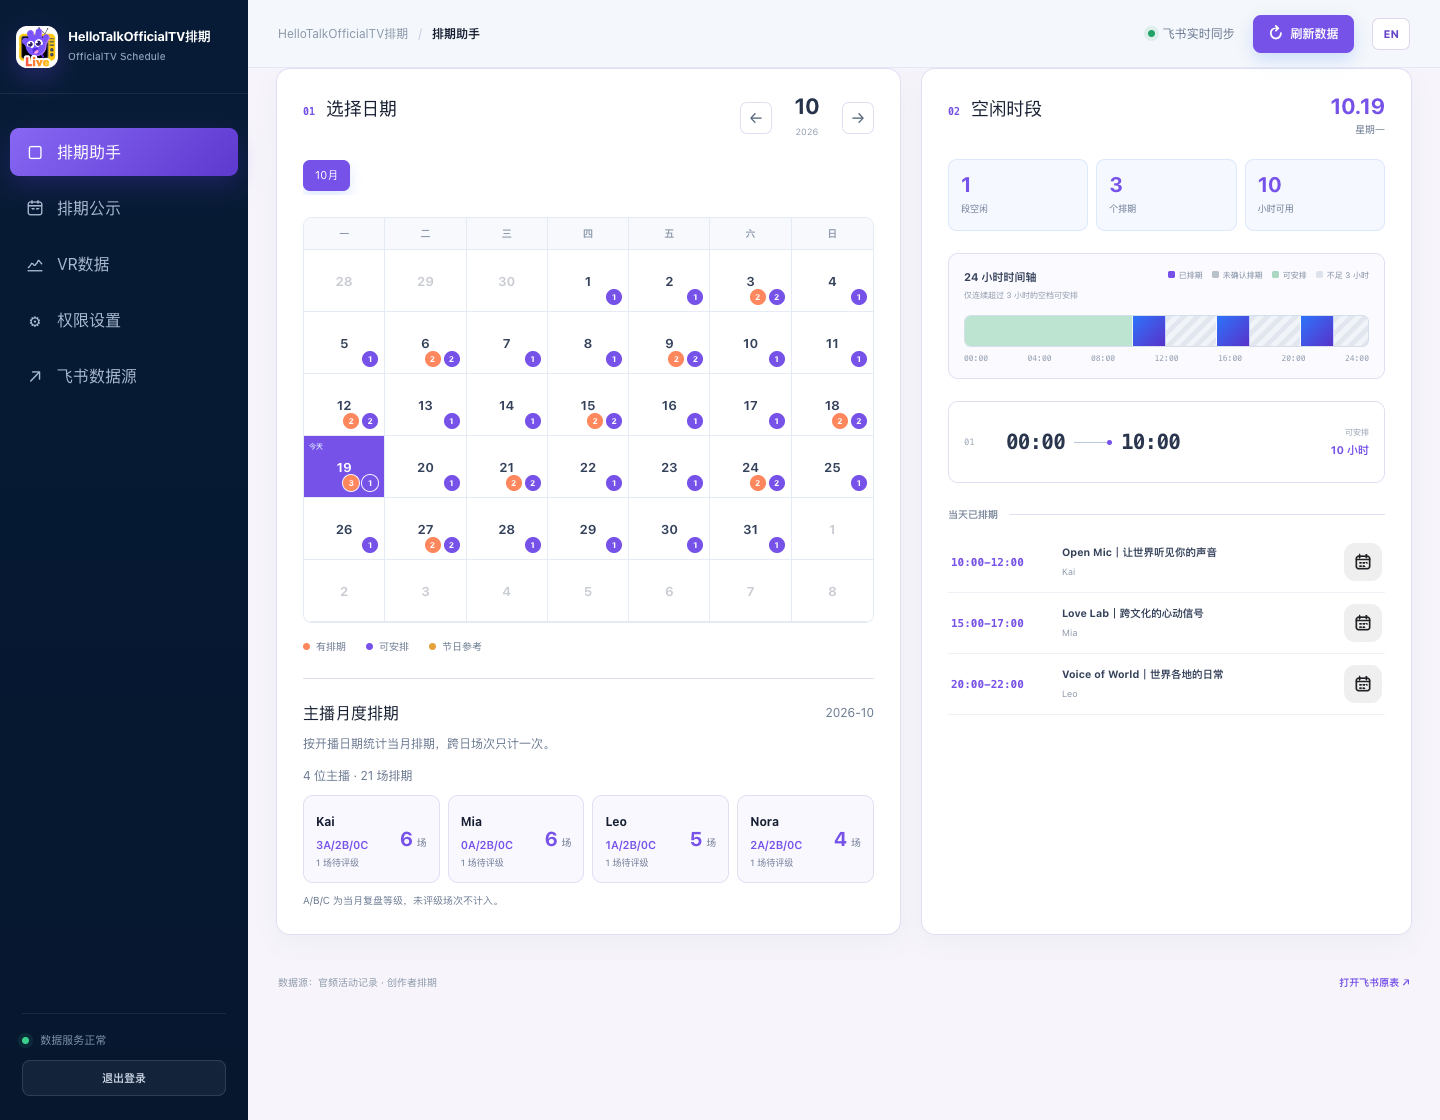
Task: Click the 10:00–12:00 time text
Action: click(987, 563)
